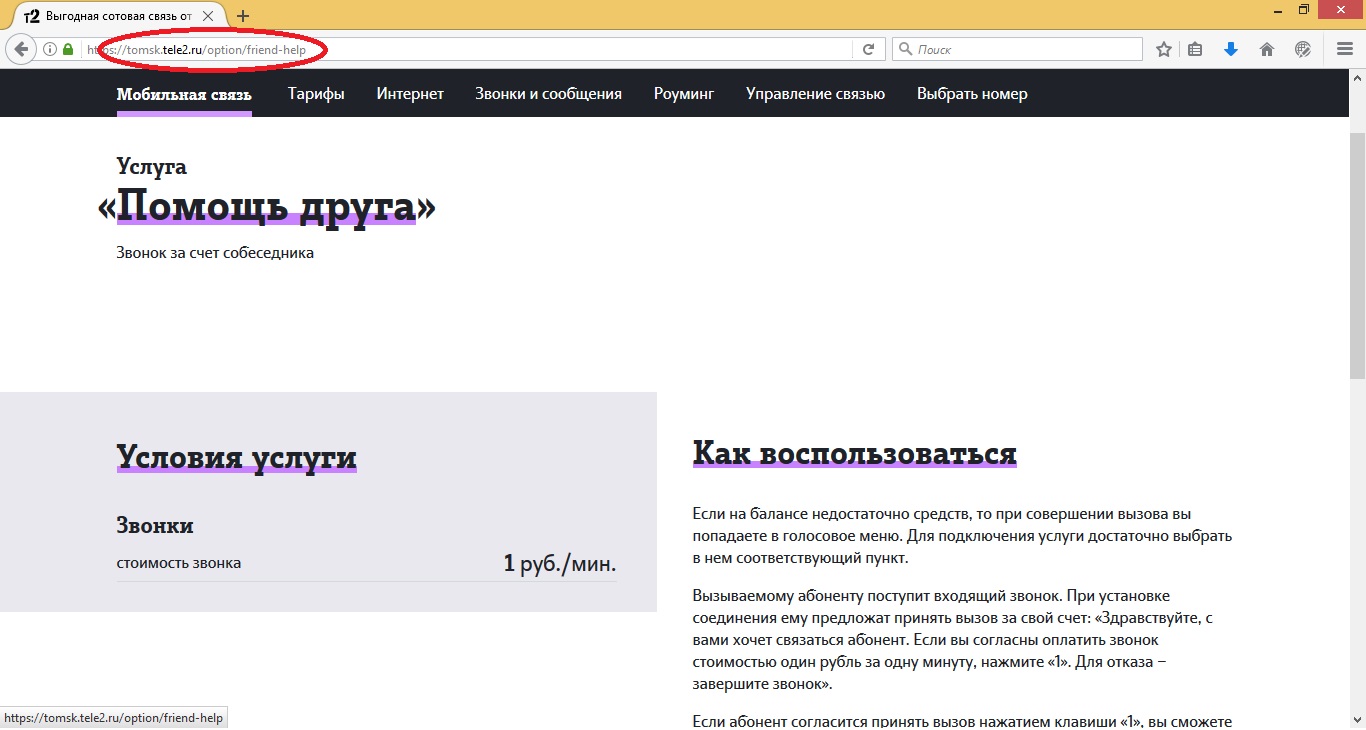Bookmark this page via the star icon
This screenshot has width=1366, height=730.
1163,48
